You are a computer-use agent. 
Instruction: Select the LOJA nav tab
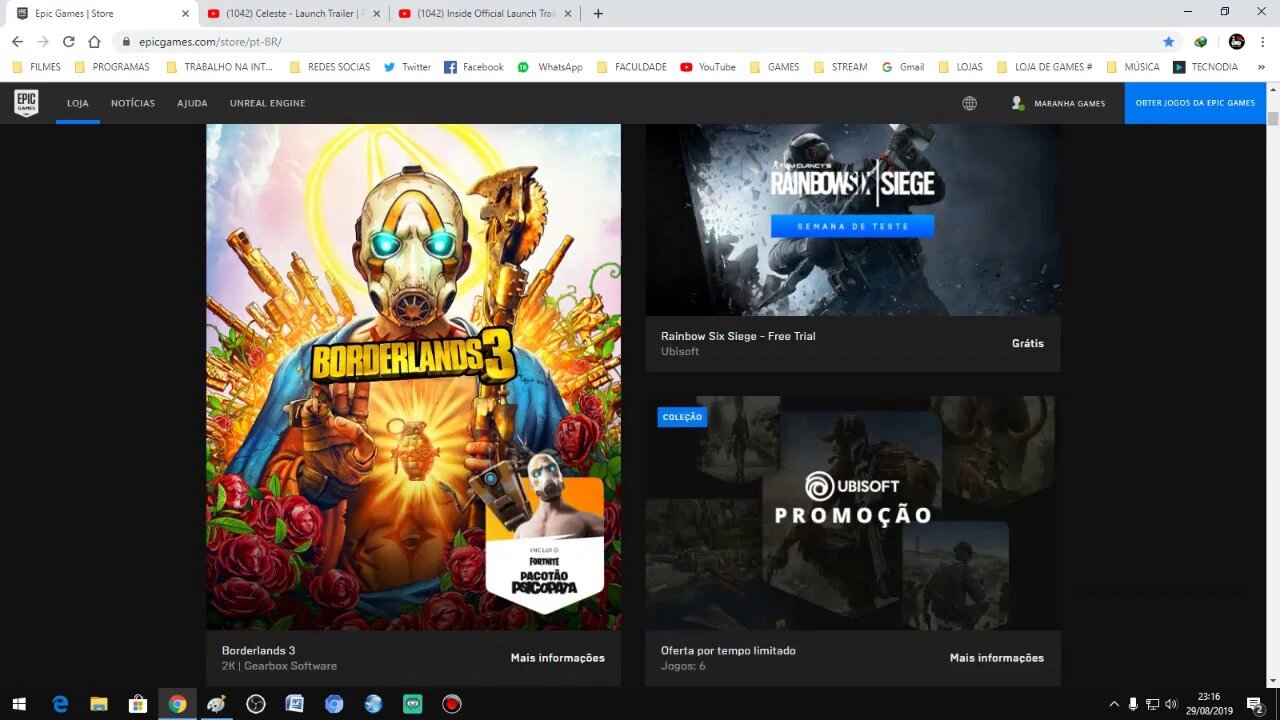pos(78,103)
